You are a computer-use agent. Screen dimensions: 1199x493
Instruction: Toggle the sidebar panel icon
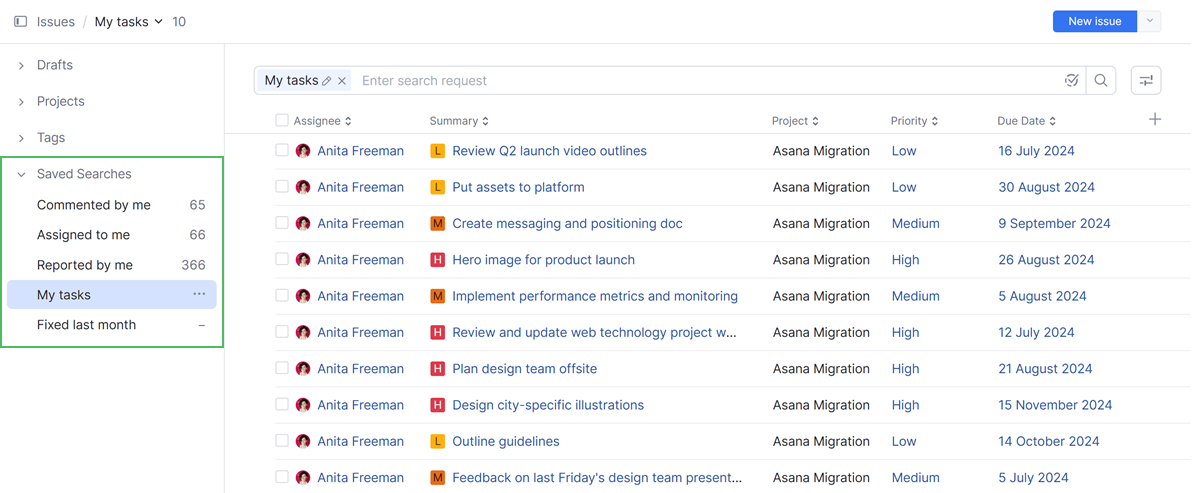20,21
